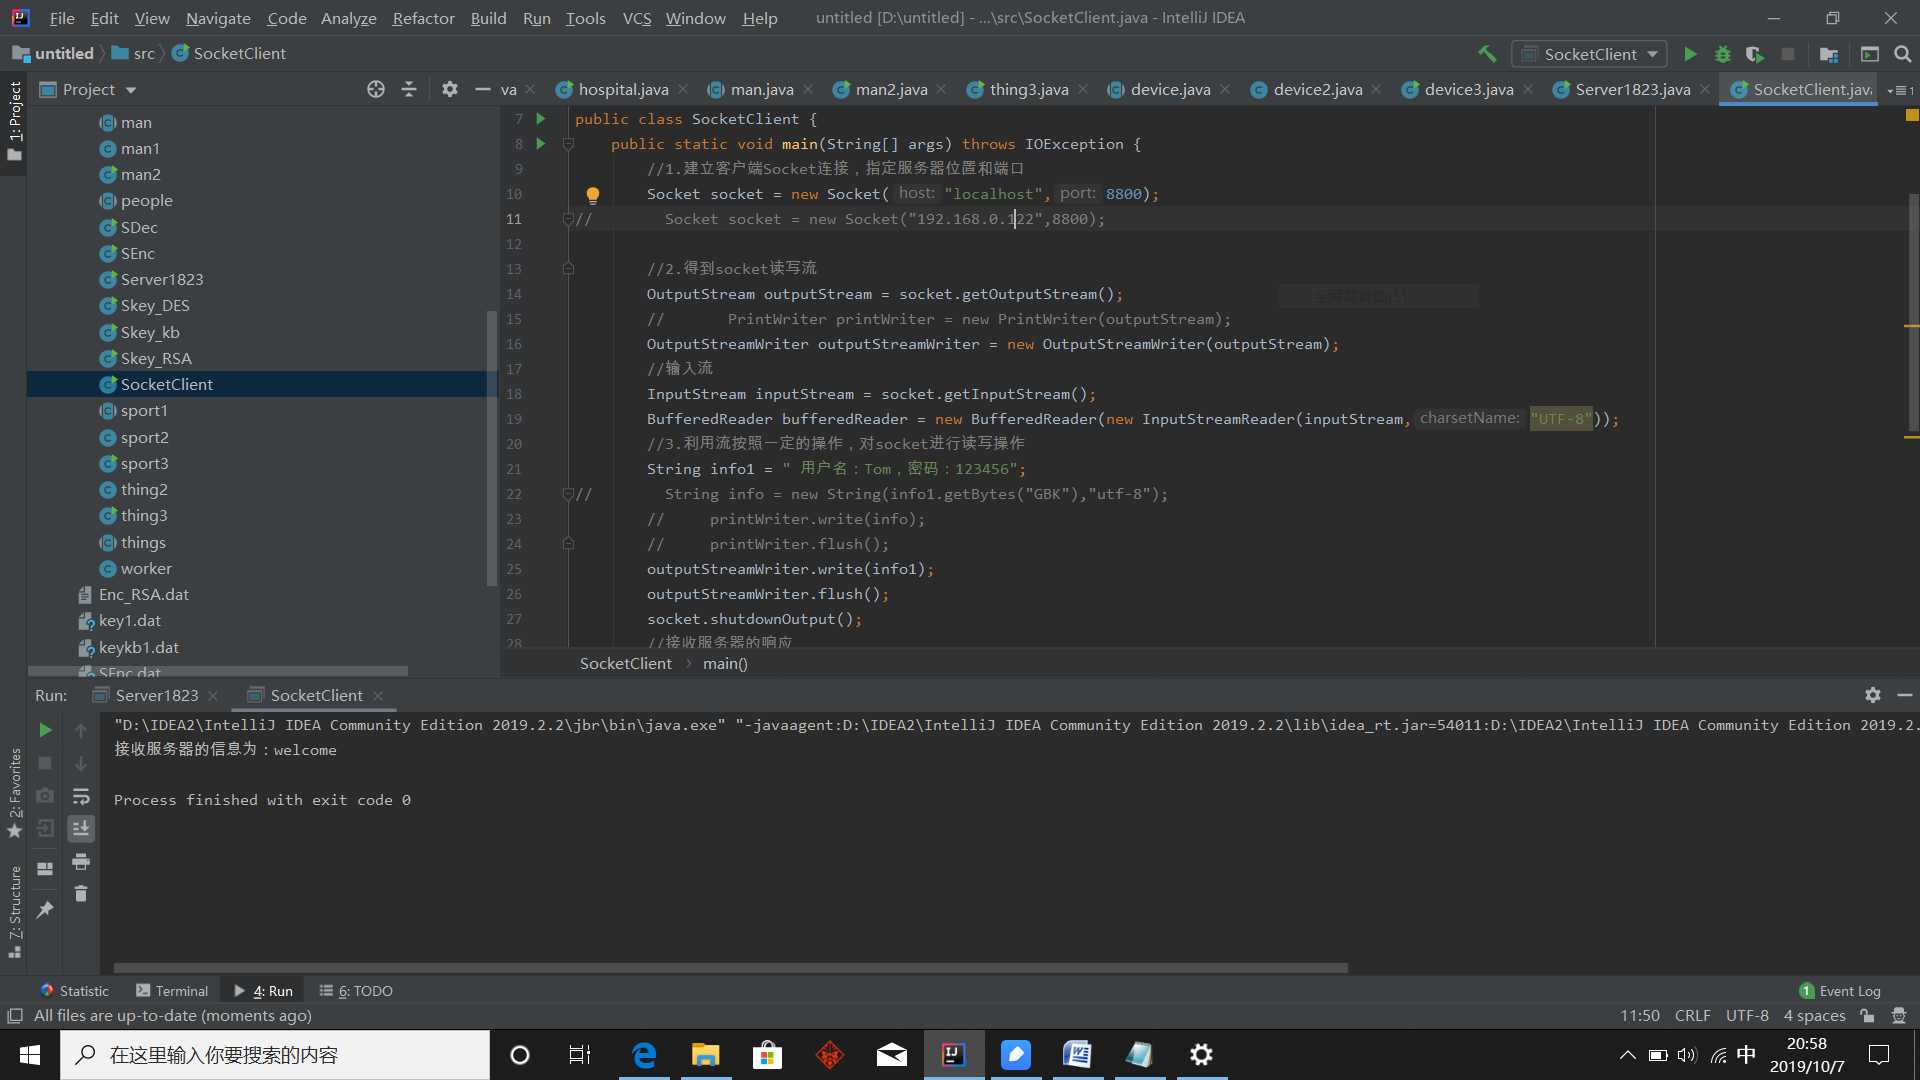This screenshot has width=1920, height=1080.
Task: Open the VCS menu
Action: point(636,18)
